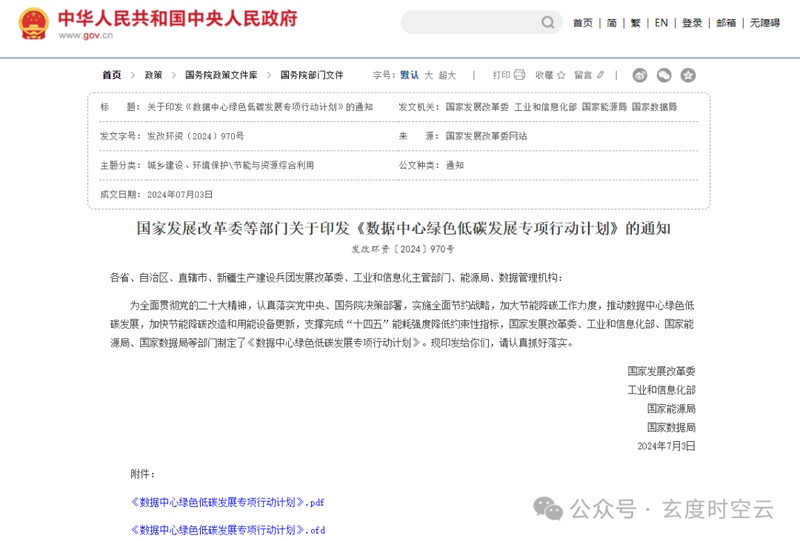Click 登录 in the top bar
Screen dimensions: 800x541
tap(692, 23)
